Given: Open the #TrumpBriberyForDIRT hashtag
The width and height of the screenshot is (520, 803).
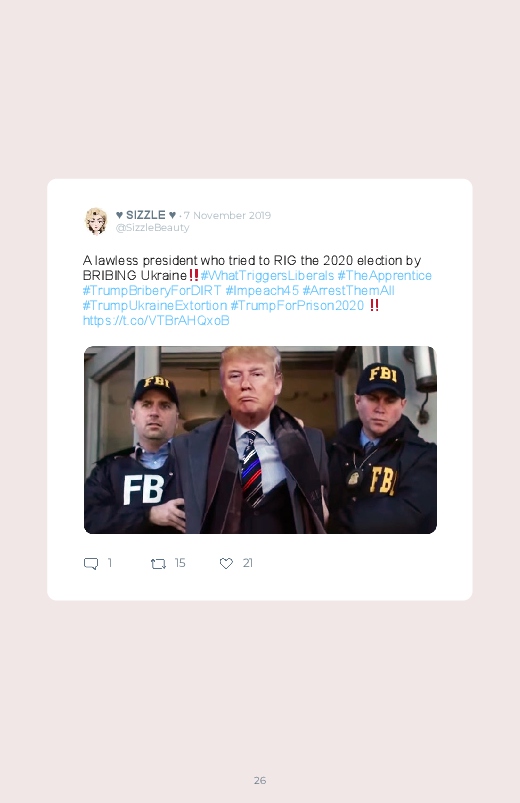Looking at the screenshot, I should (x=152, y=290).
